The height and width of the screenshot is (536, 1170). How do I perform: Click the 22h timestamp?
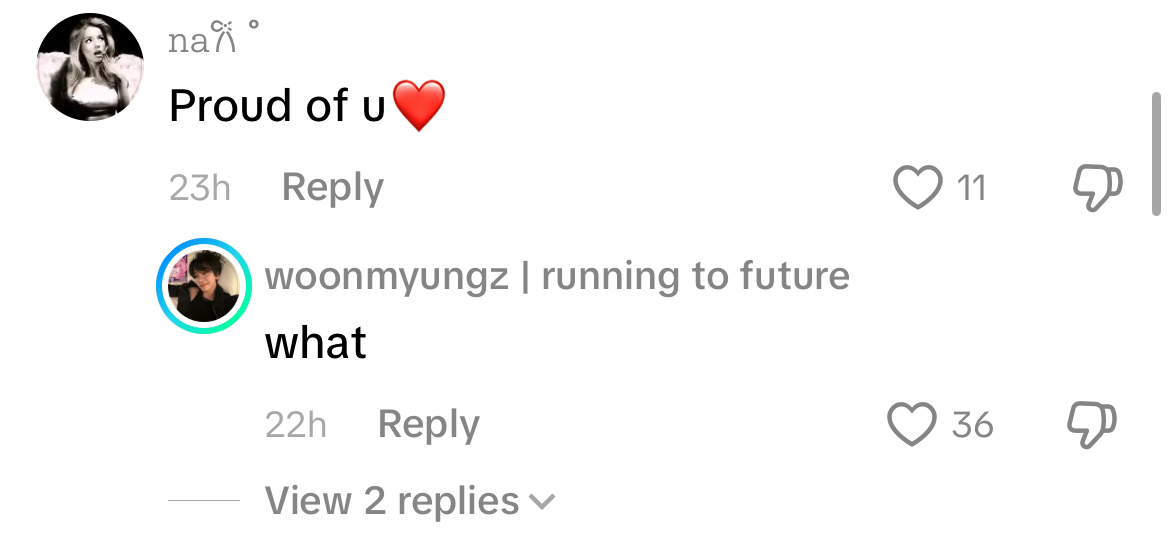(295, 425)
